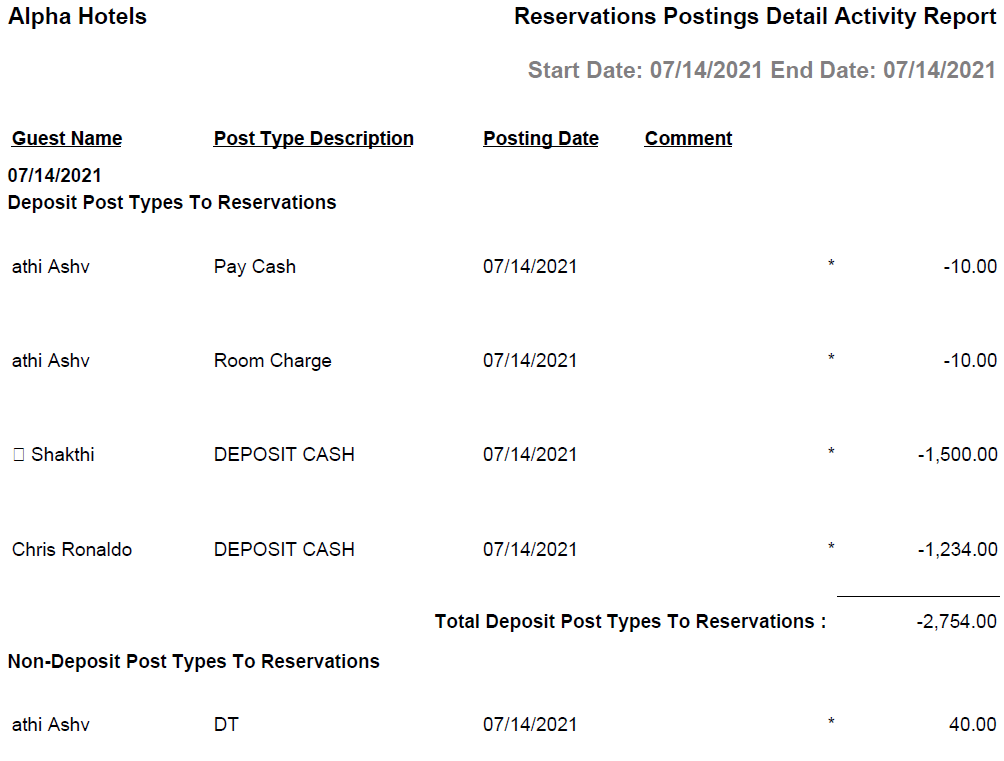This screenshot has width=1004, height=761.
Task: Click the Guest Name column header
Action: [67, 139]
